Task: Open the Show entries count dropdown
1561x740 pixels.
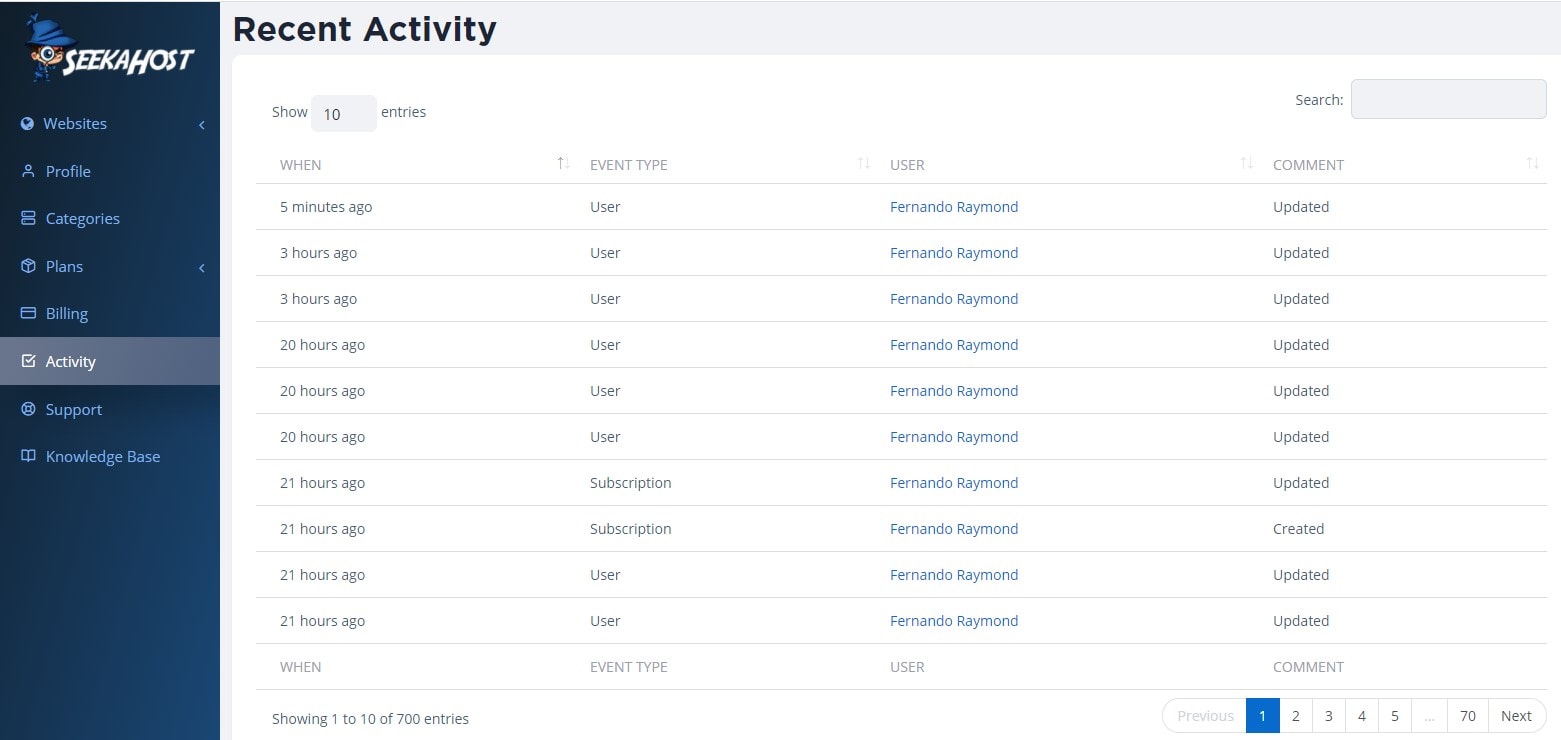Action: (x=343, y=114)
